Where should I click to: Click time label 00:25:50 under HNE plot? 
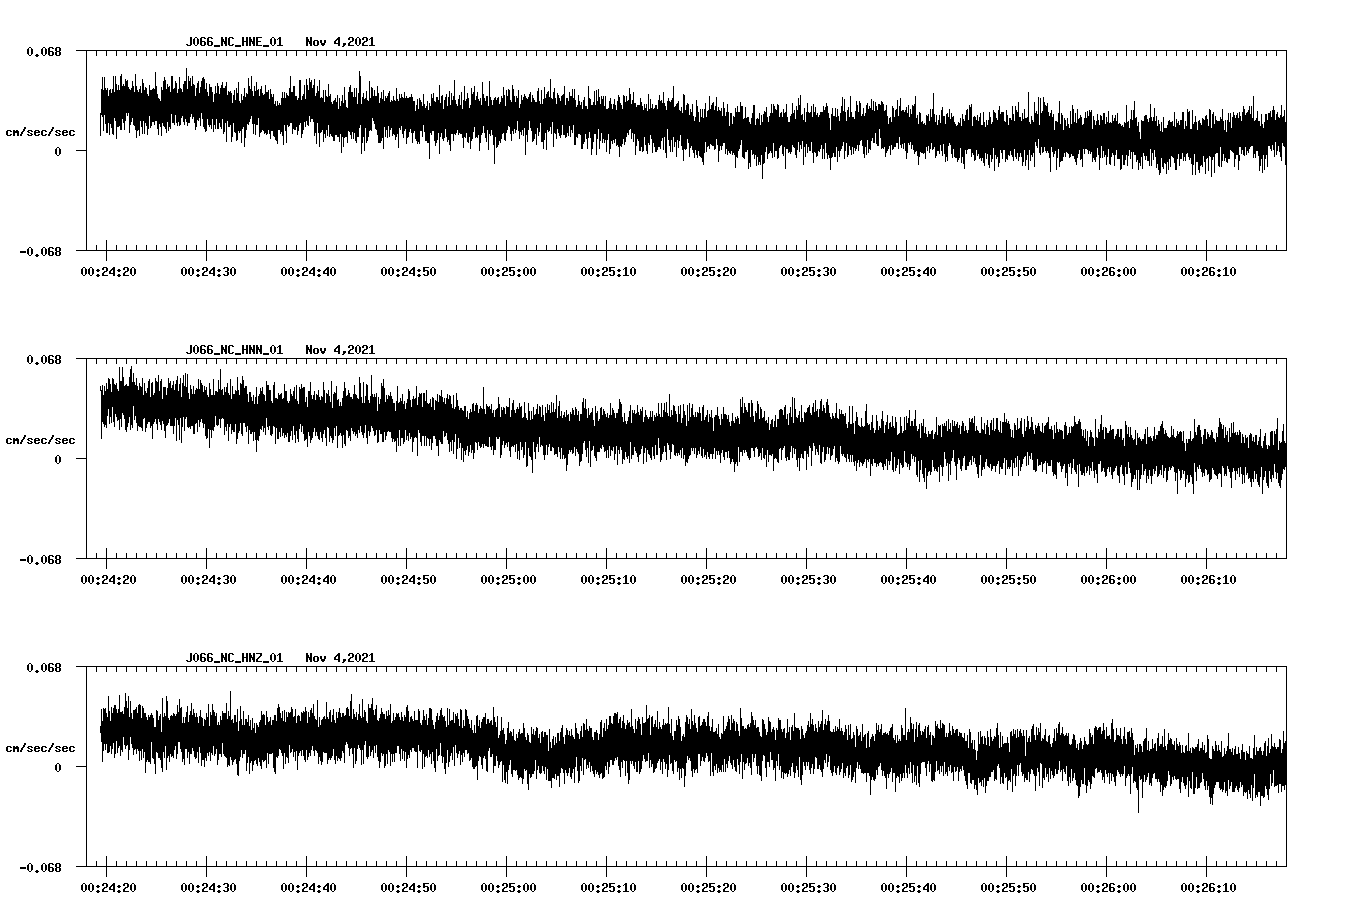1008,272
